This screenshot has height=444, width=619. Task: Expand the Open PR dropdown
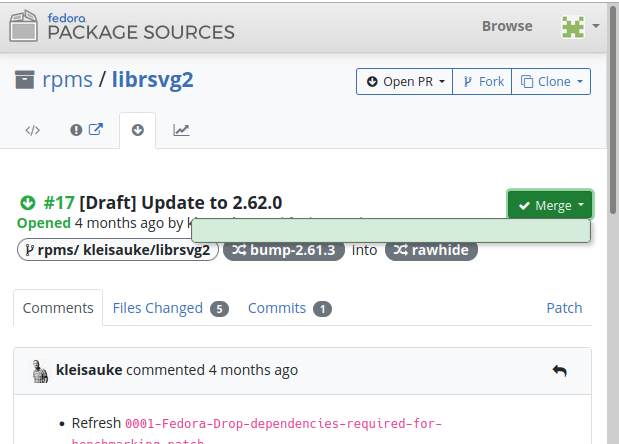point(405,82)
